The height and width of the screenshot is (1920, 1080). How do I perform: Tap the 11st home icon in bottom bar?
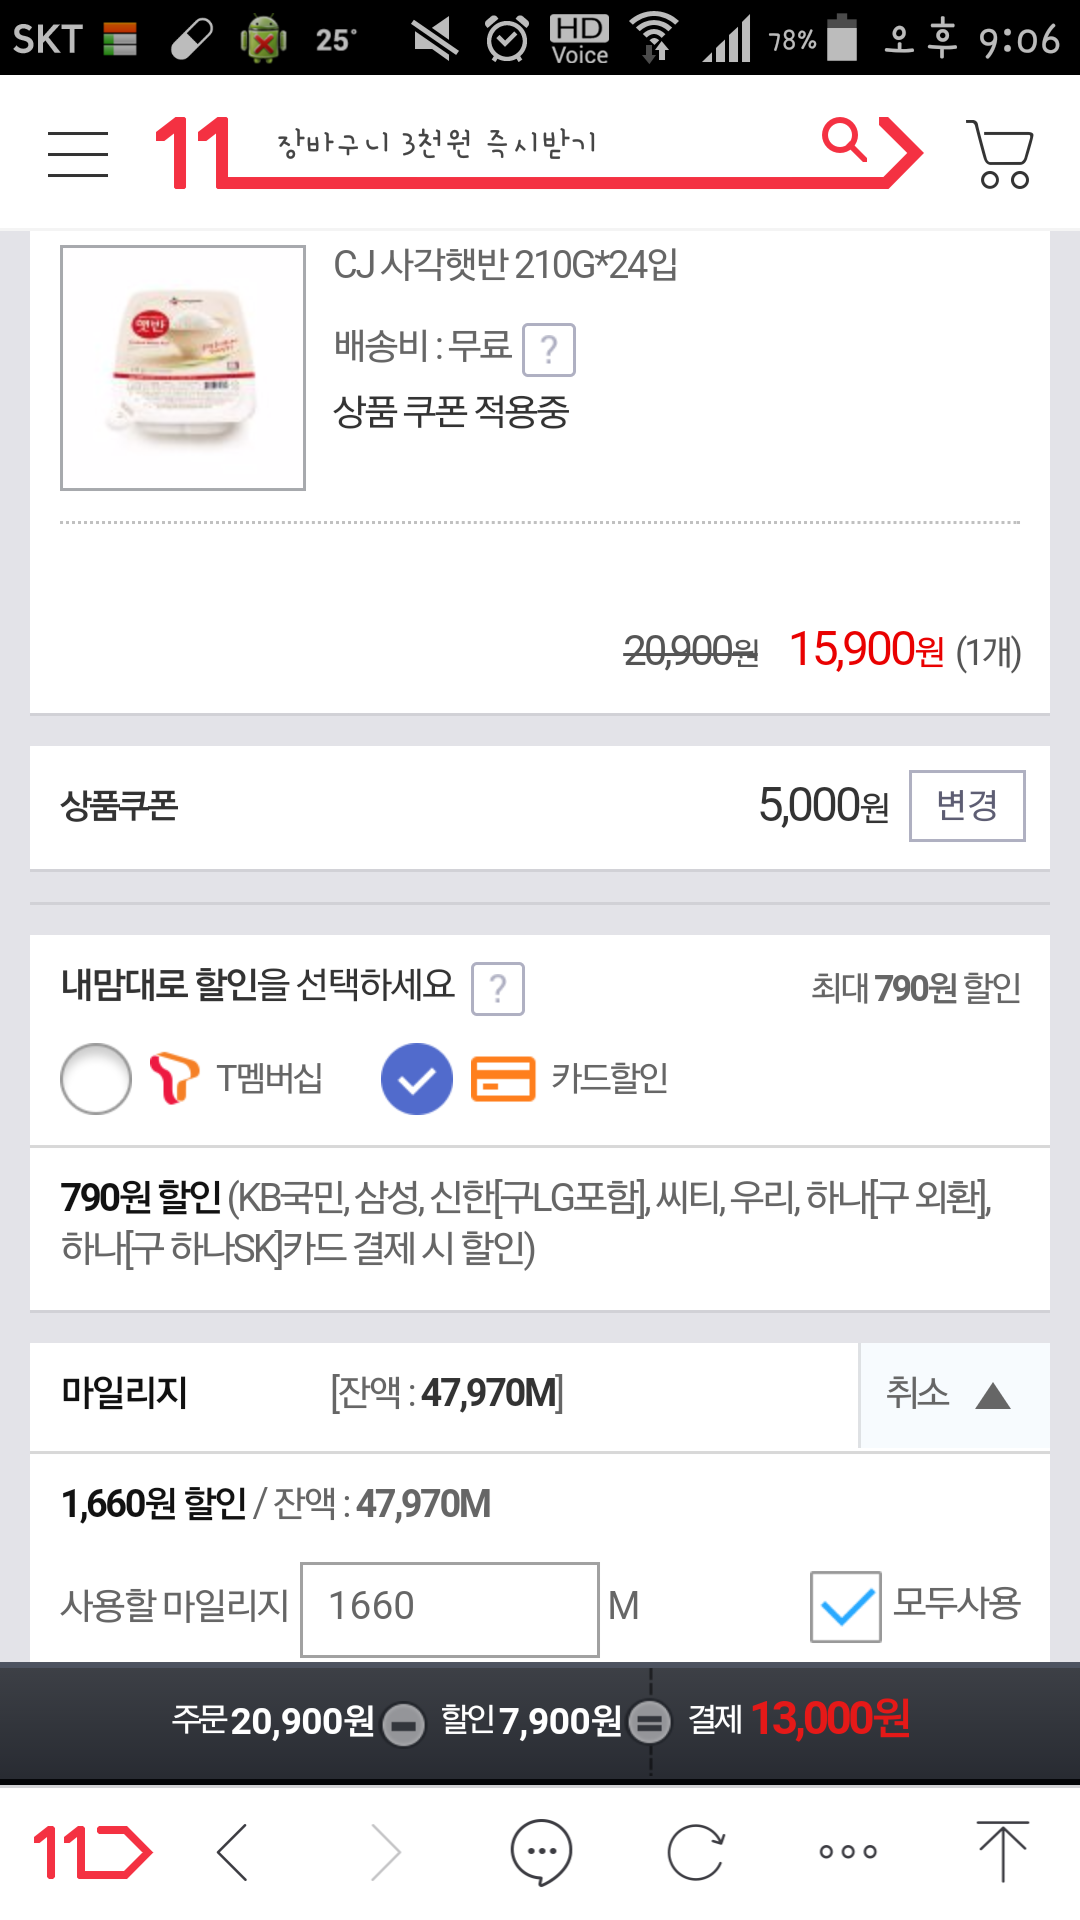(92, 1852)
